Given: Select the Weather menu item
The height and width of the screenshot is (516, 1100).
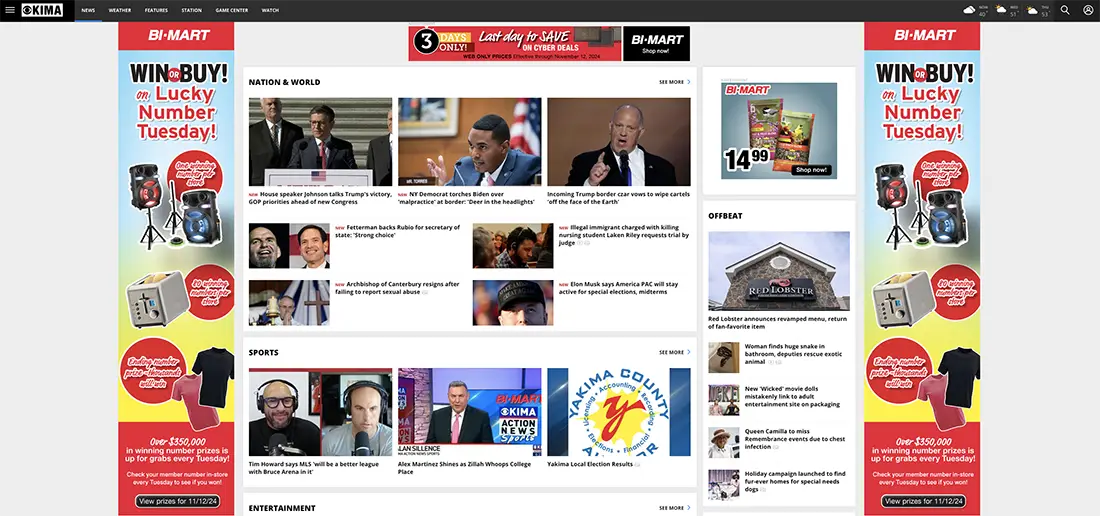Looking at the screenshot, I should [119, 11].
